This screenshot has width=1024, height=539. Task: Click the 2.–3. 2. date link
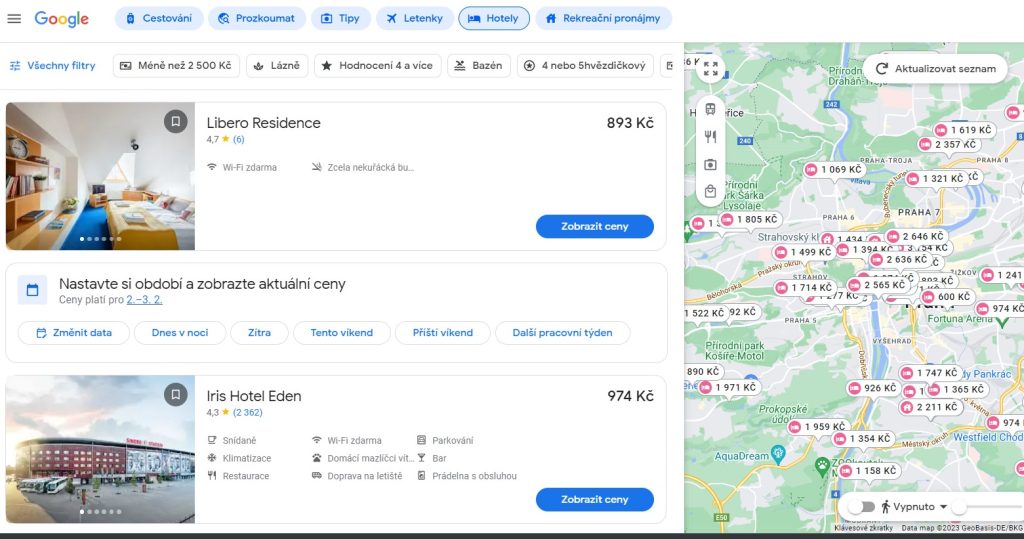tap(144, 300)
